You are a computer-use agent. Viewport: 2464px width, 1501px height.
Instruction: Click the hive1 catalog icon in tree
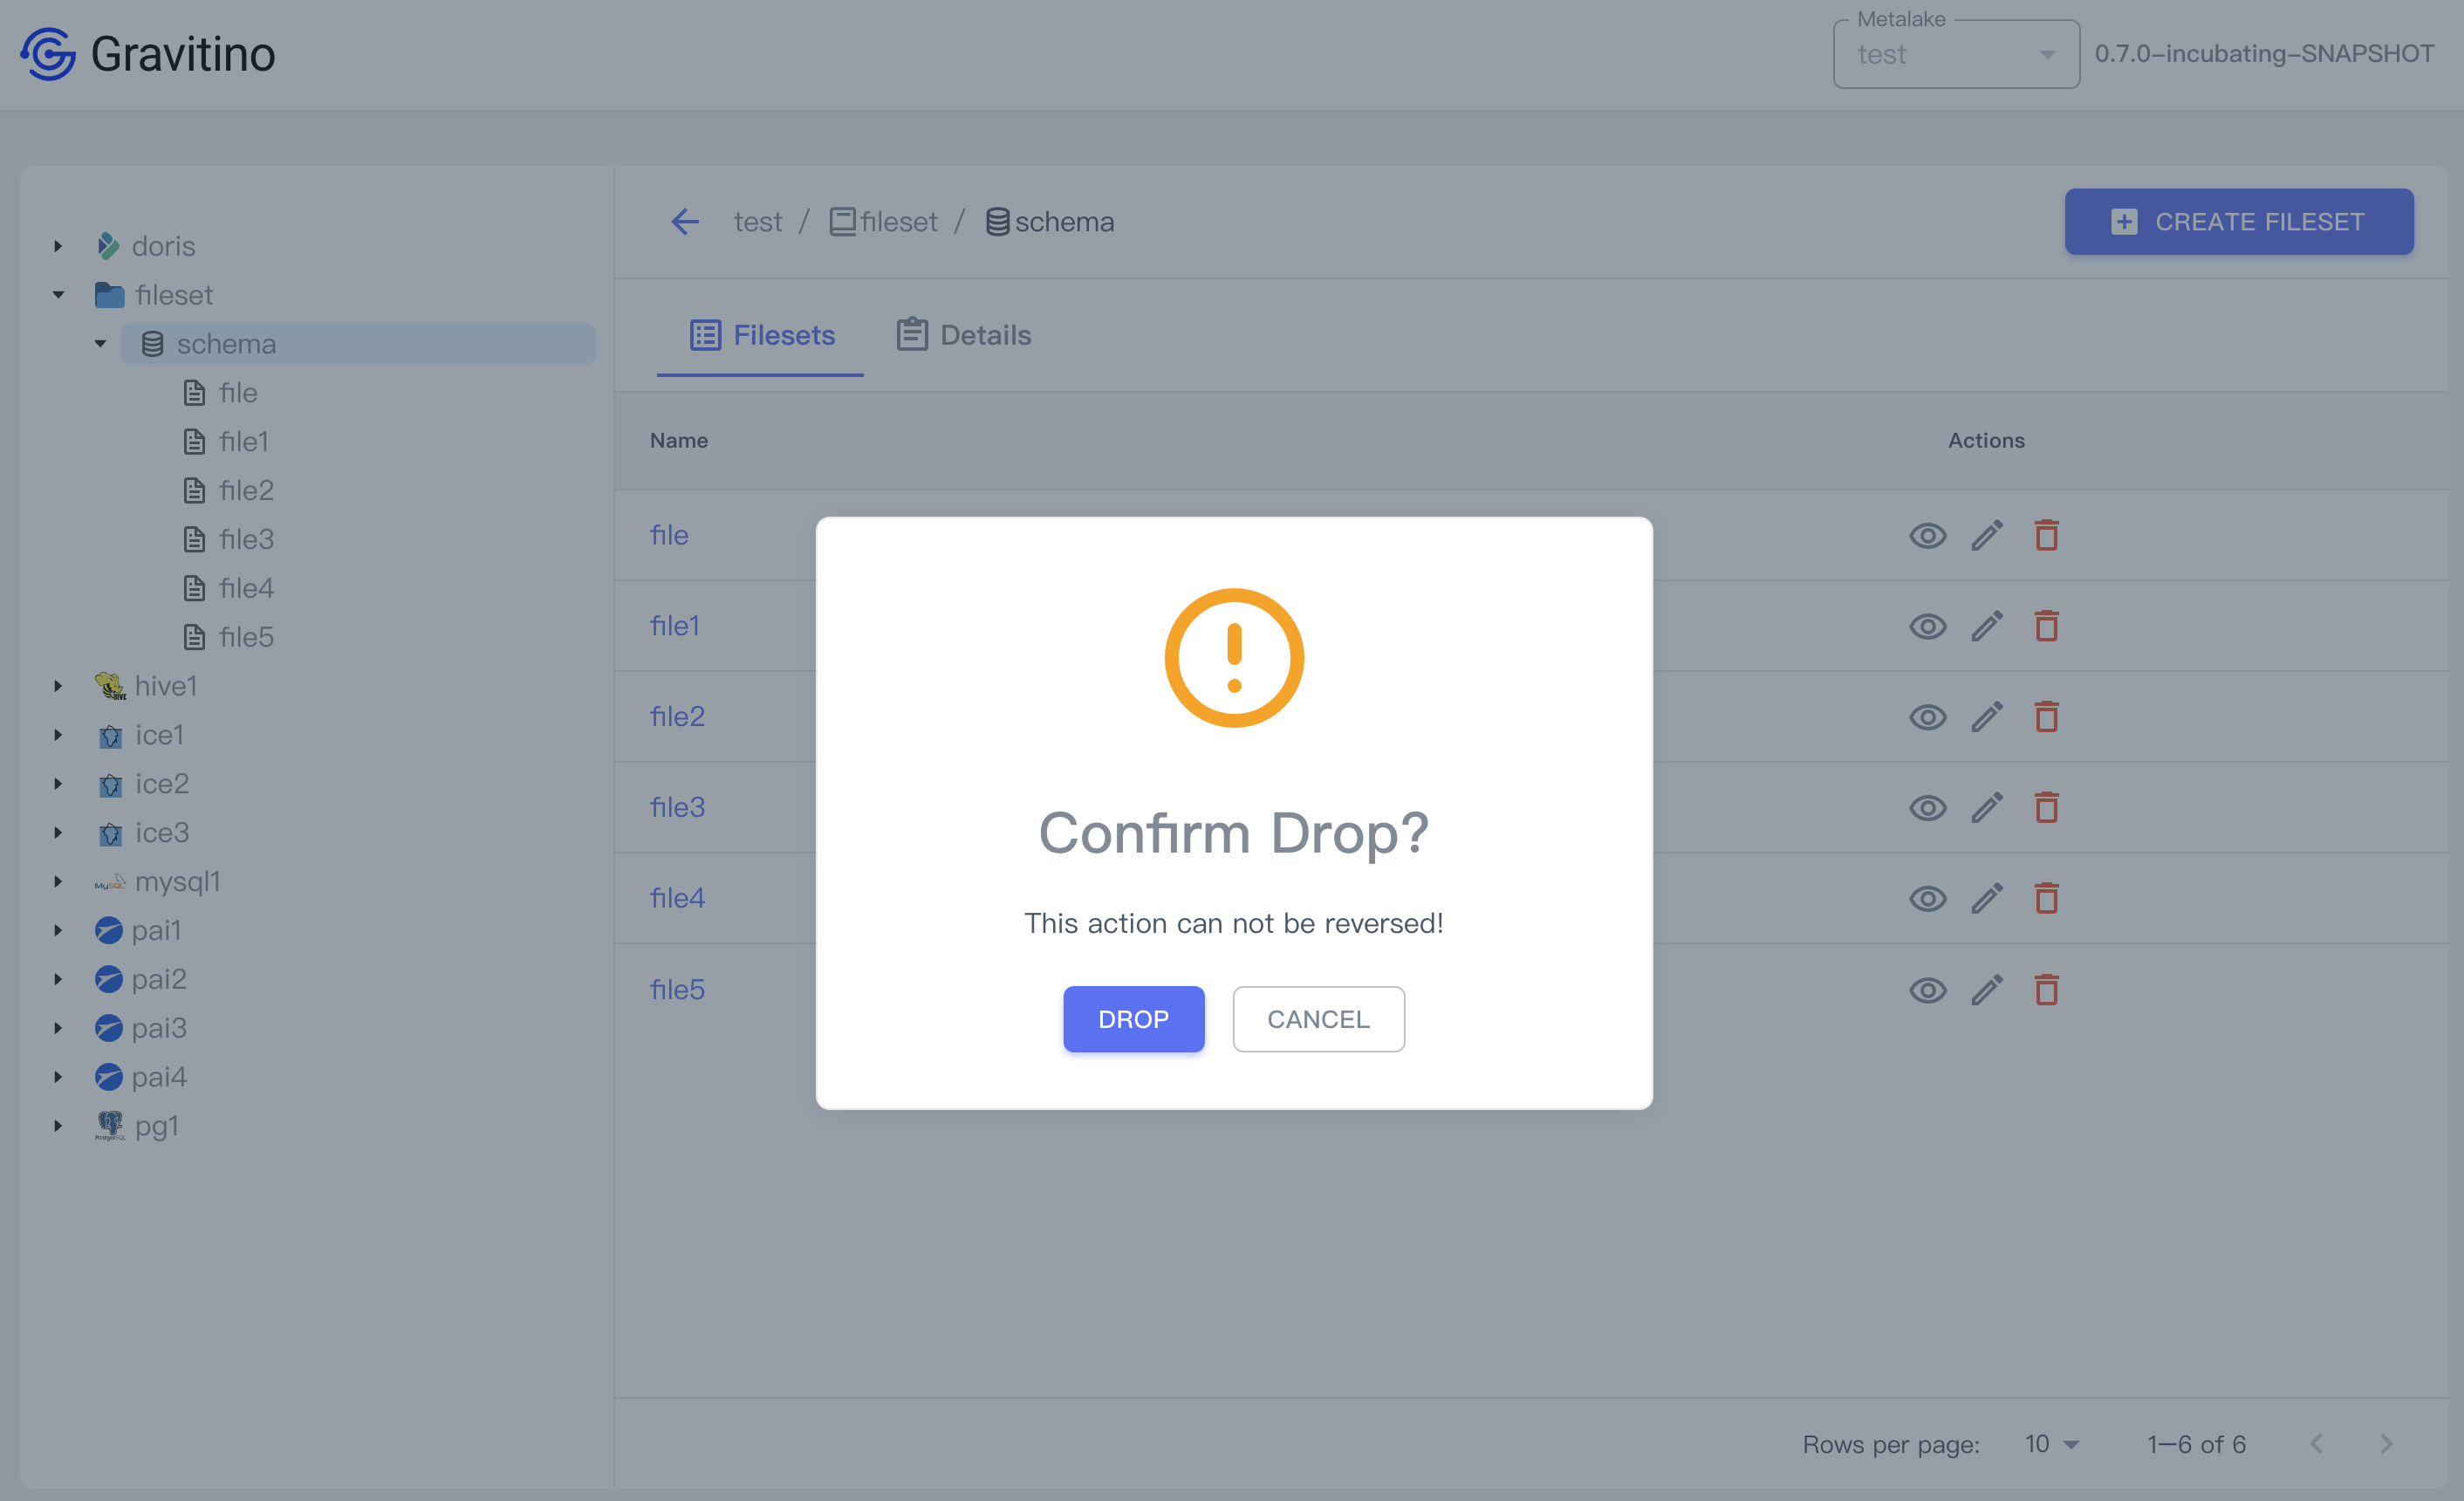pyautogui.click(x=109, y=686)
